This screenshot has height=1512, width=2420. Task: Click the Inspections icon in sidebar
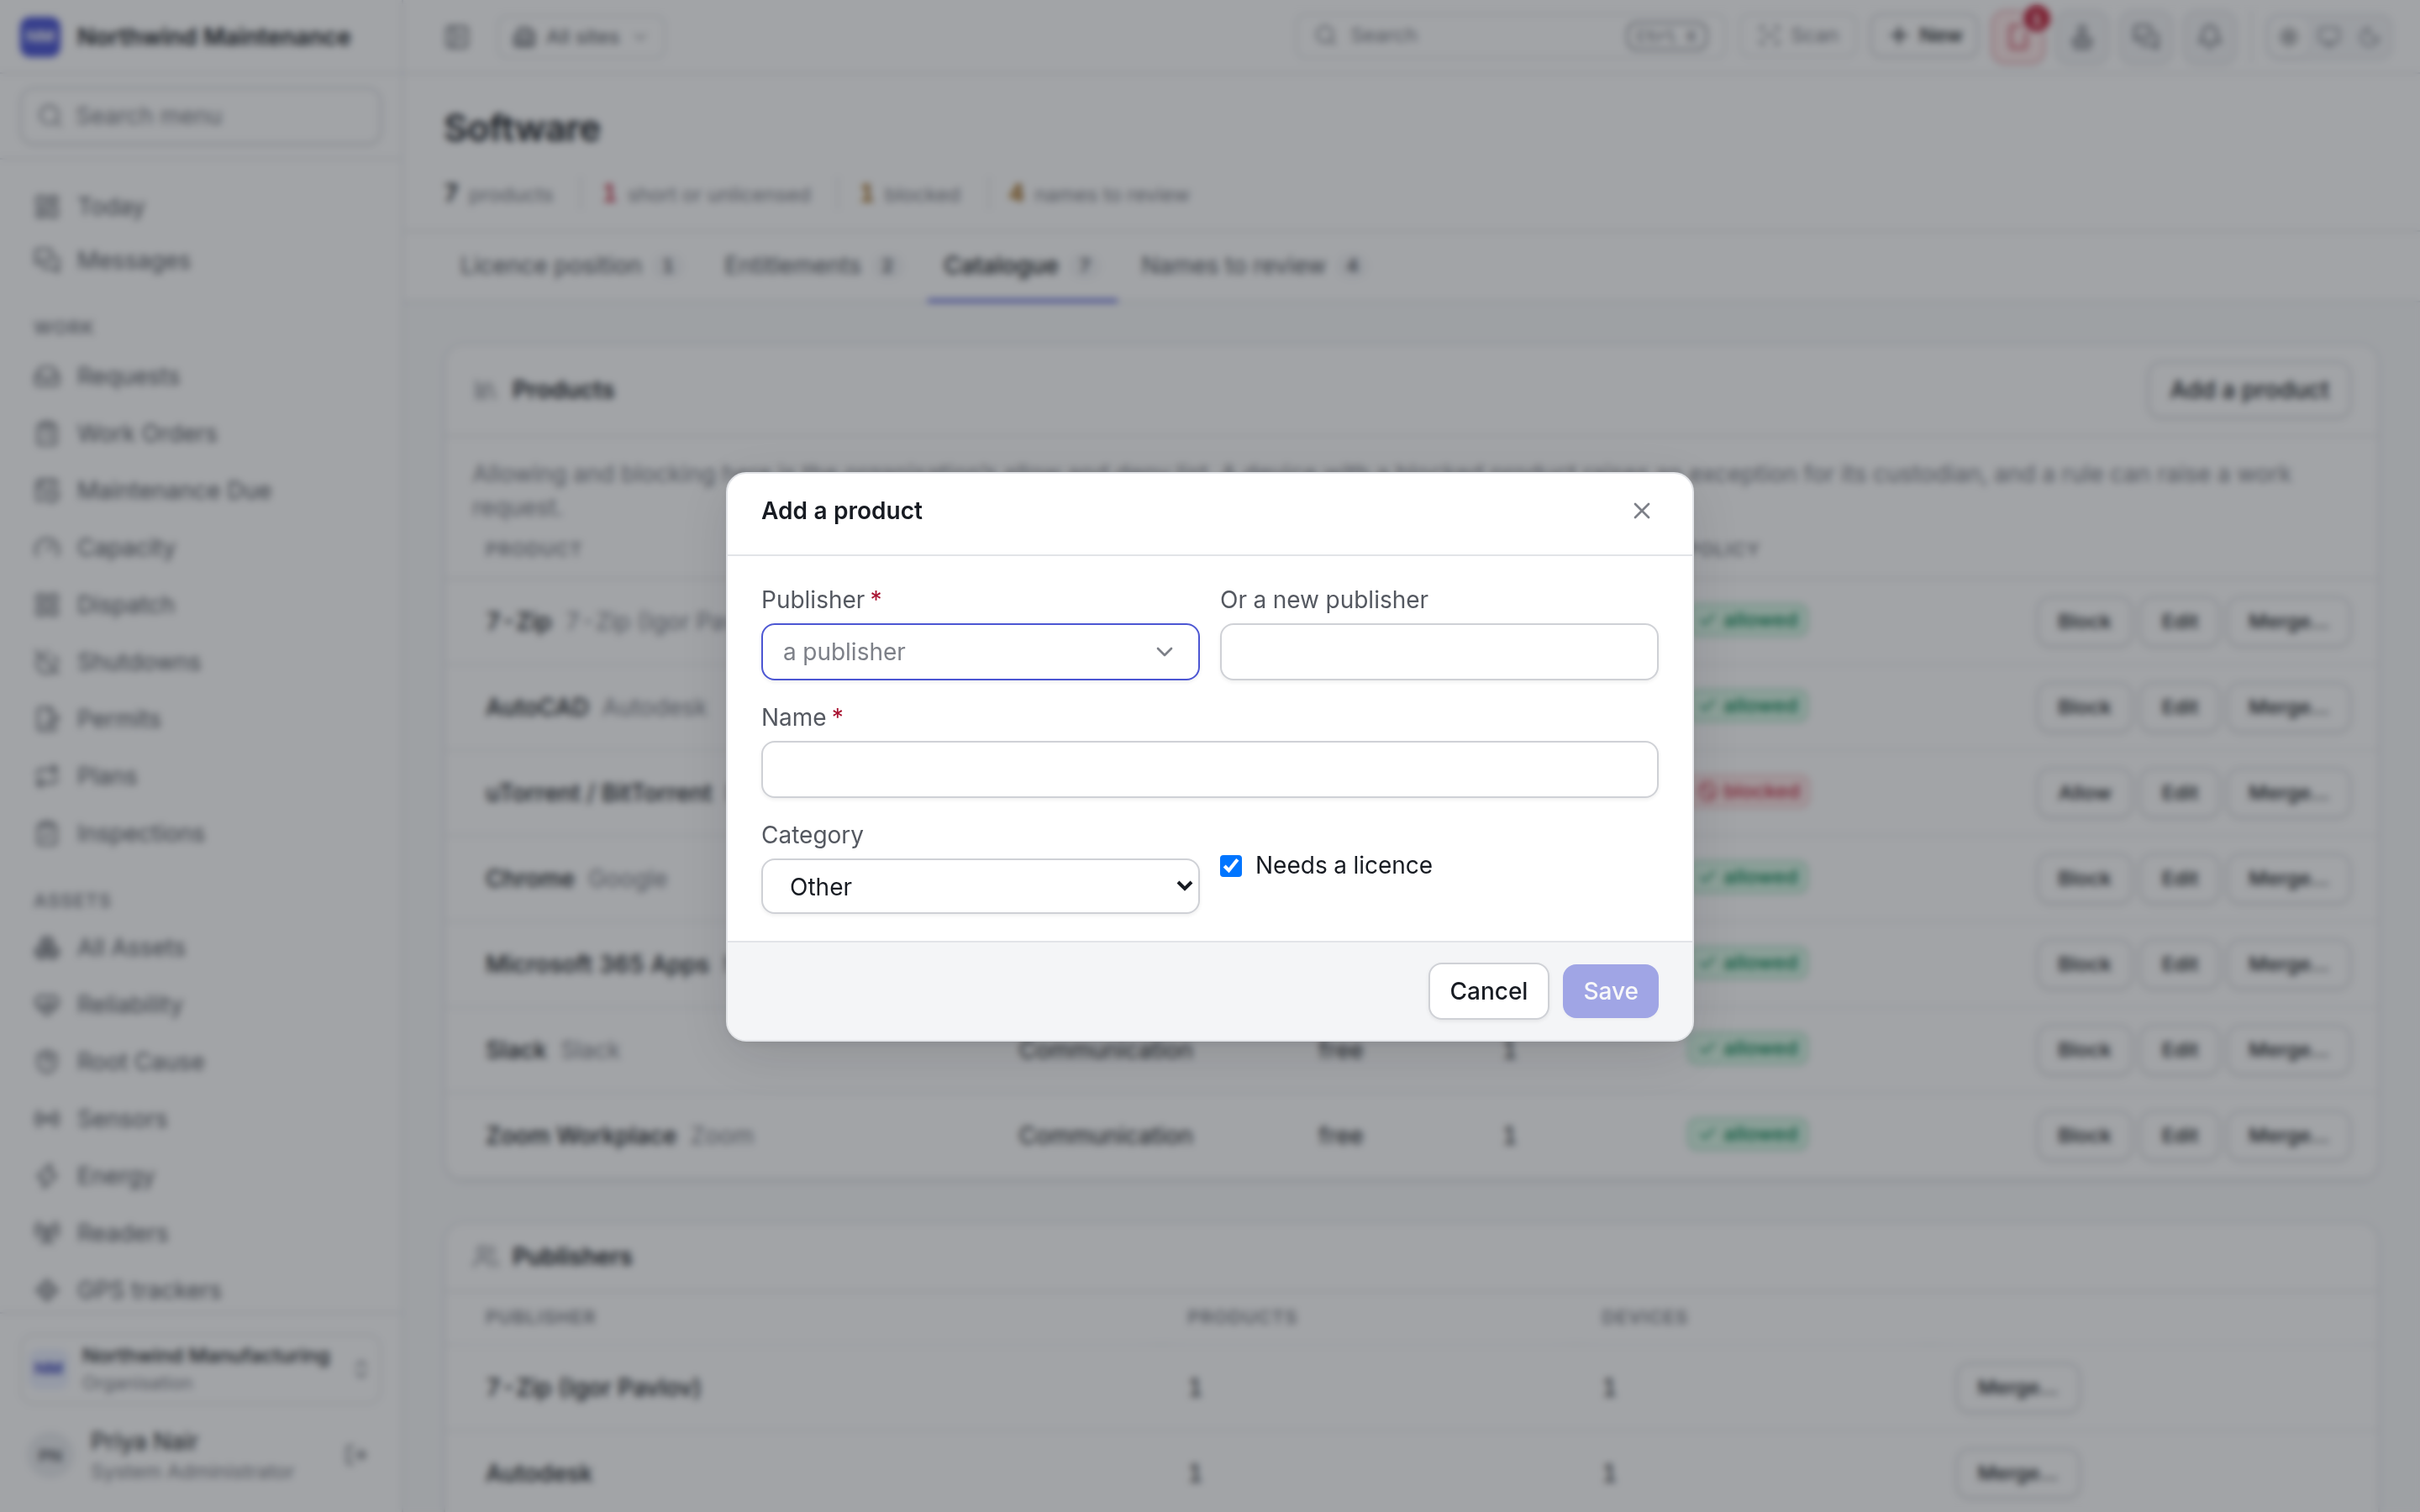[47, 833]
